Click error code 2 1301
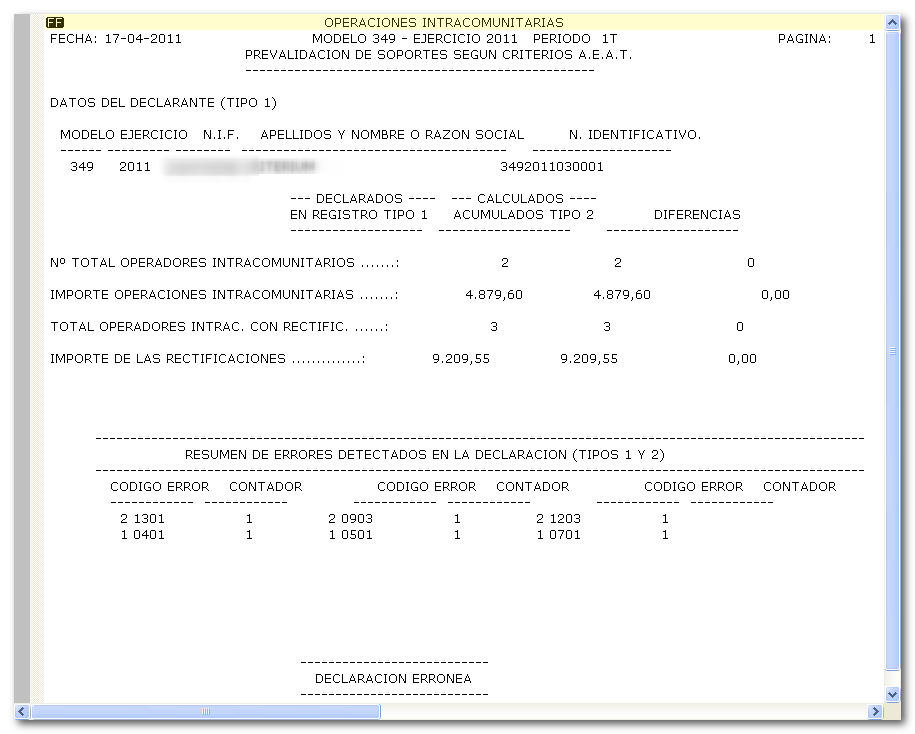Image resolution: width=915 pixels, height=734 pixels. pos(142,519)
